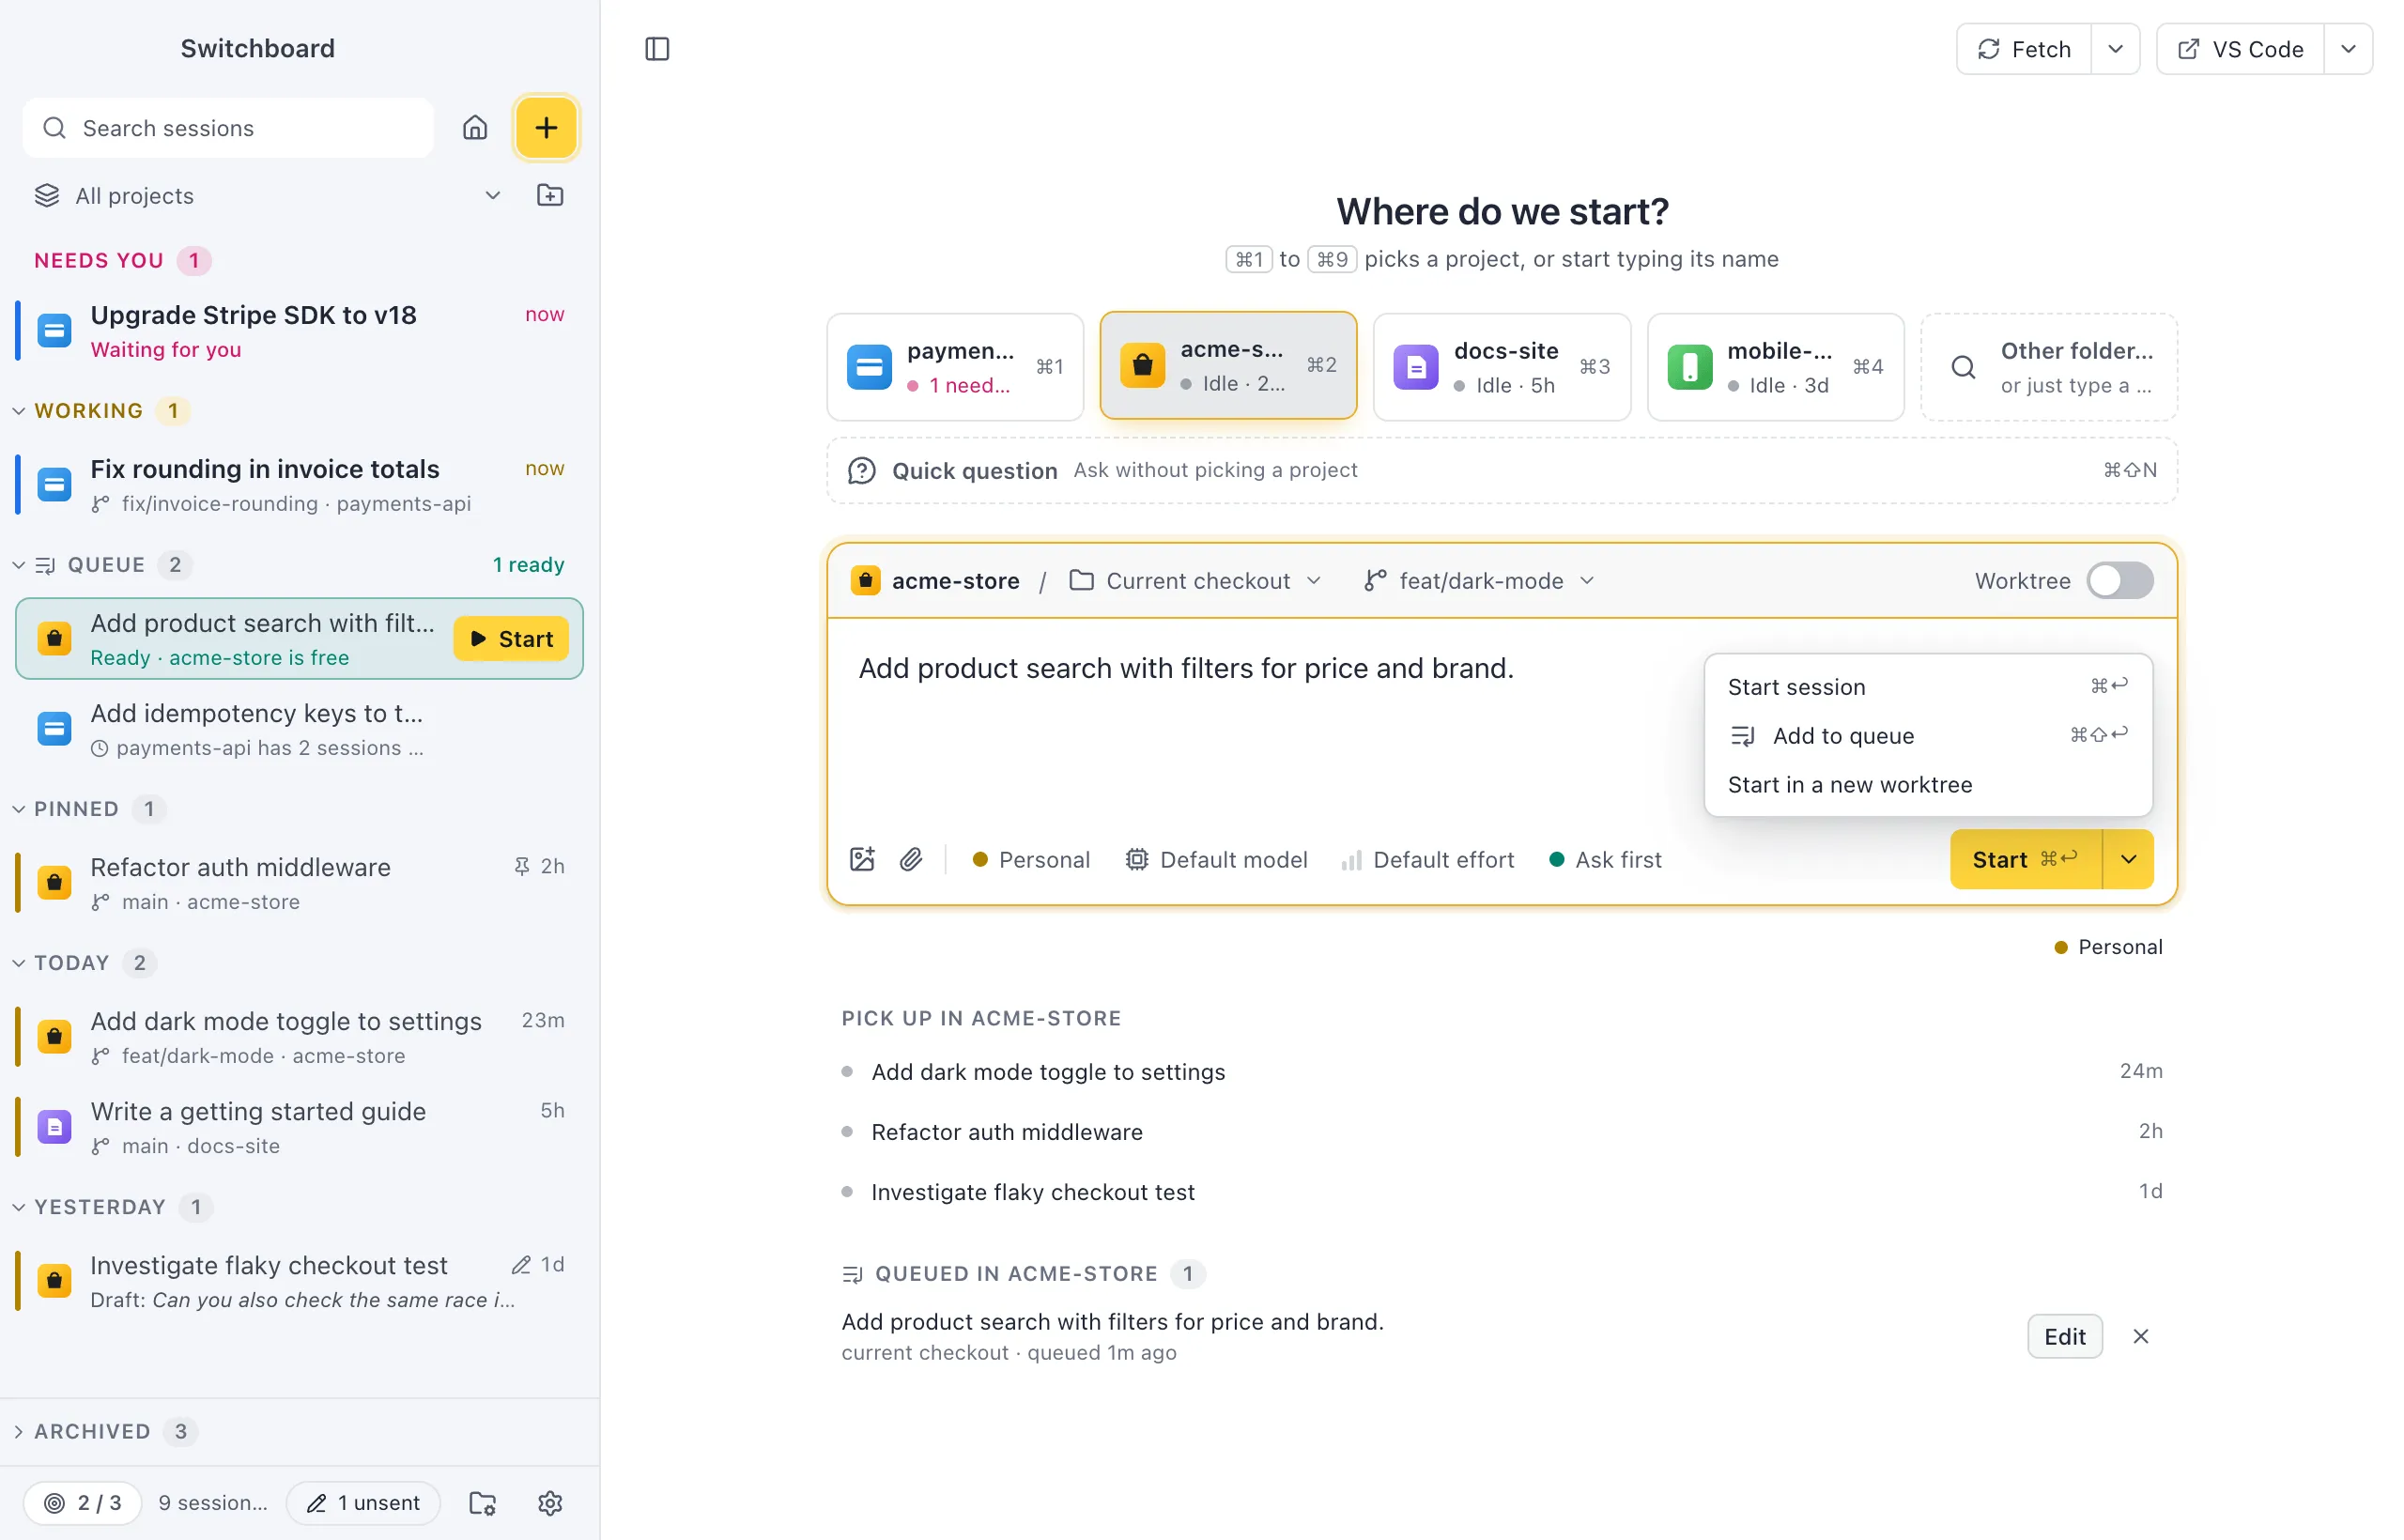
Task: Click the paperclip attachment icon
Action: (x=911, y=859)
